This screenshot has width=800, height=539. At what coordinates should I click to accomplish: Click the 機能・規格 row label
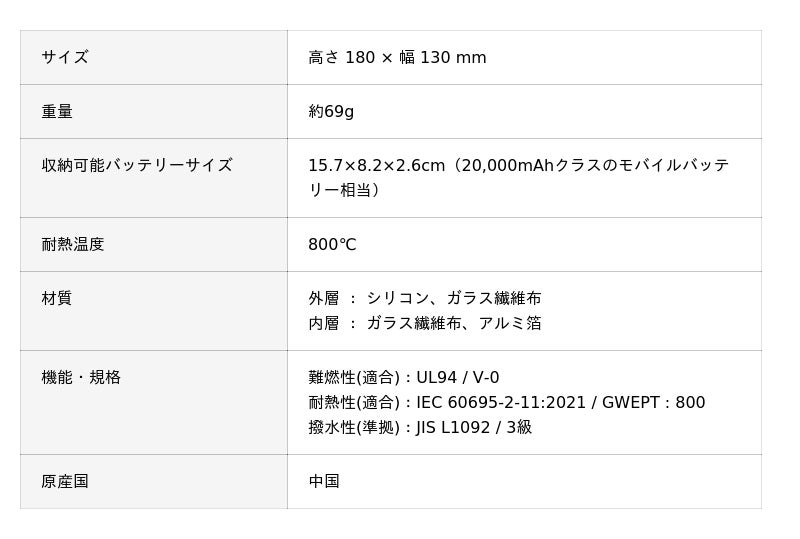[81, 377]
